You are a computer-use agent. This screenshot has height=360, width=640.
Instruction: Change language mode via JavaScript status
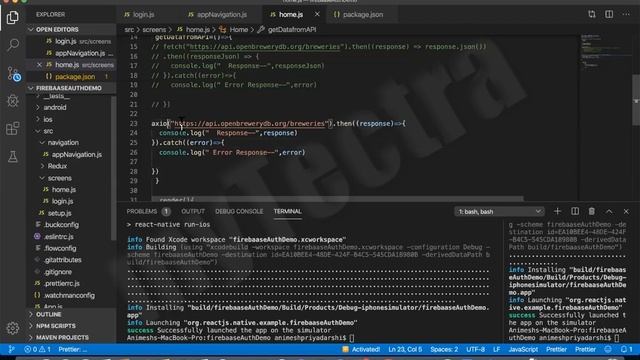coord(523,349)
